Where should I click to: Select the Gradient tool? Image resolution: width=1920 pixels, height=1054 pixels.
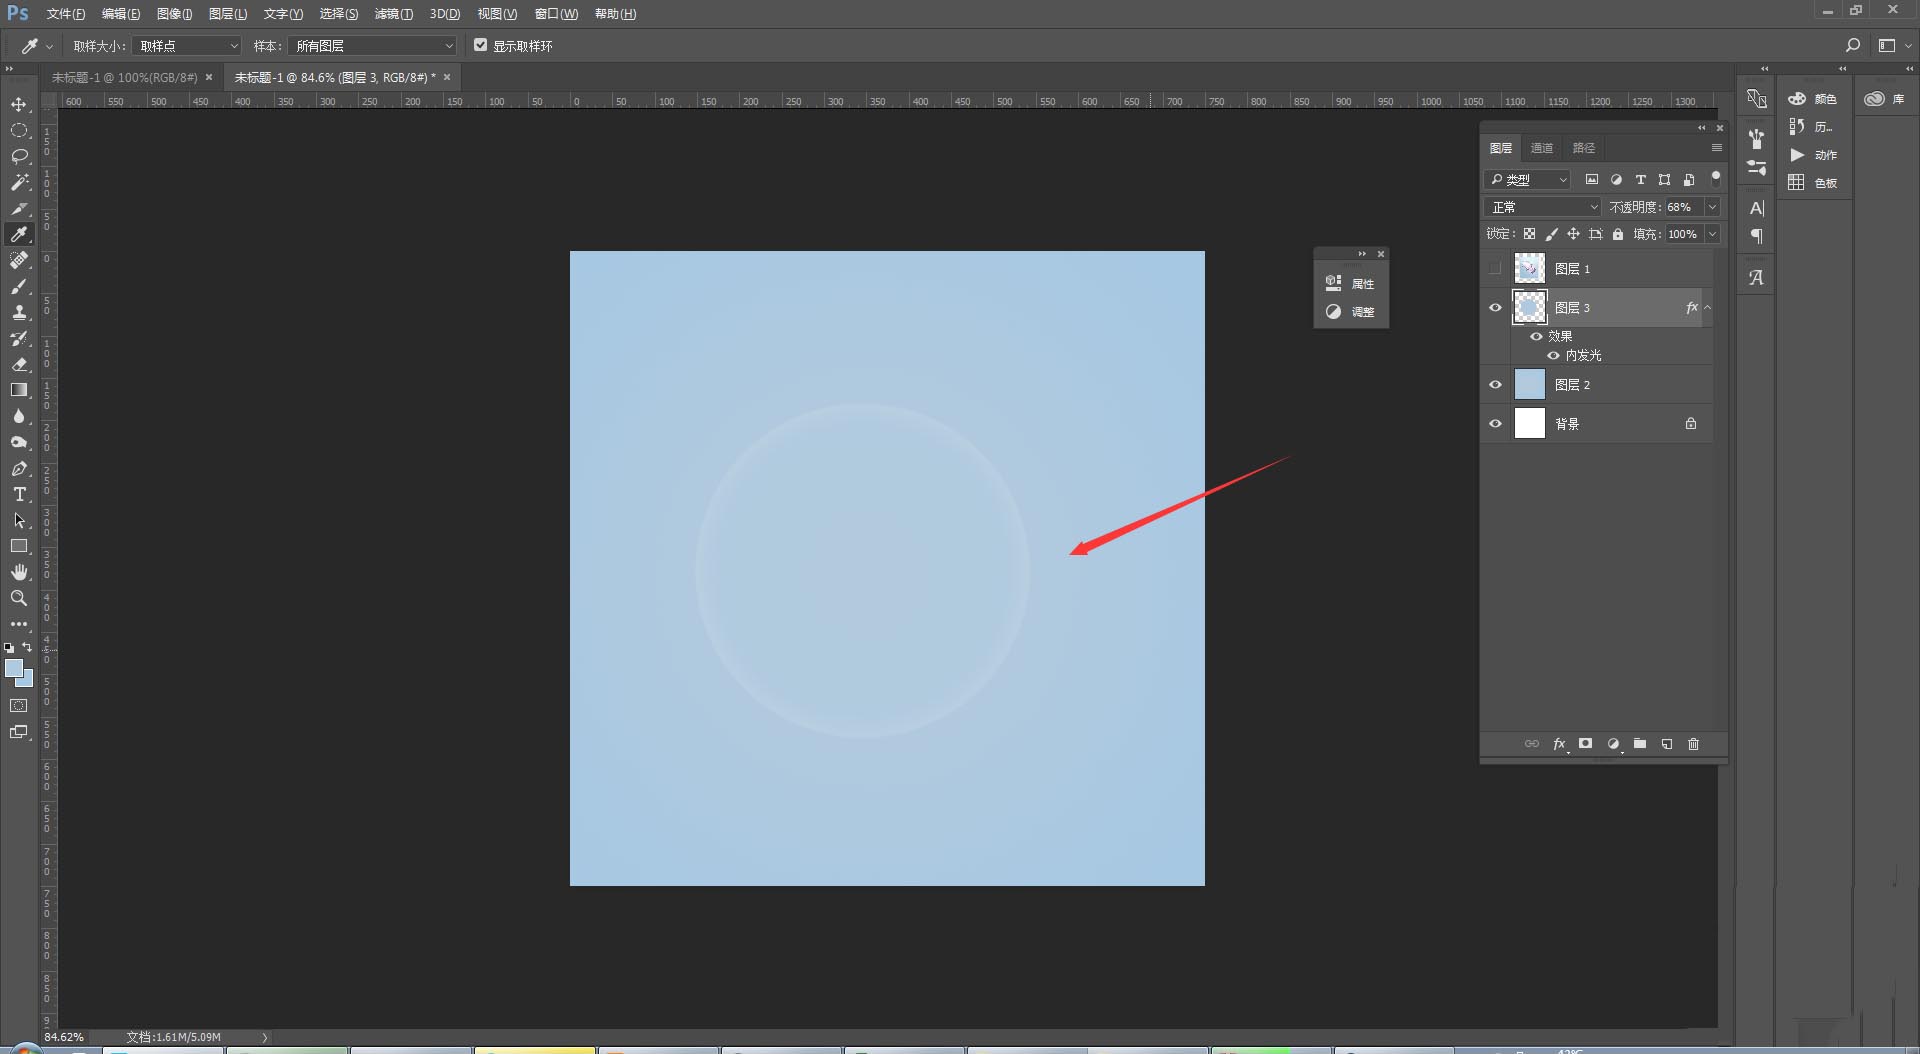pos(19,390)
